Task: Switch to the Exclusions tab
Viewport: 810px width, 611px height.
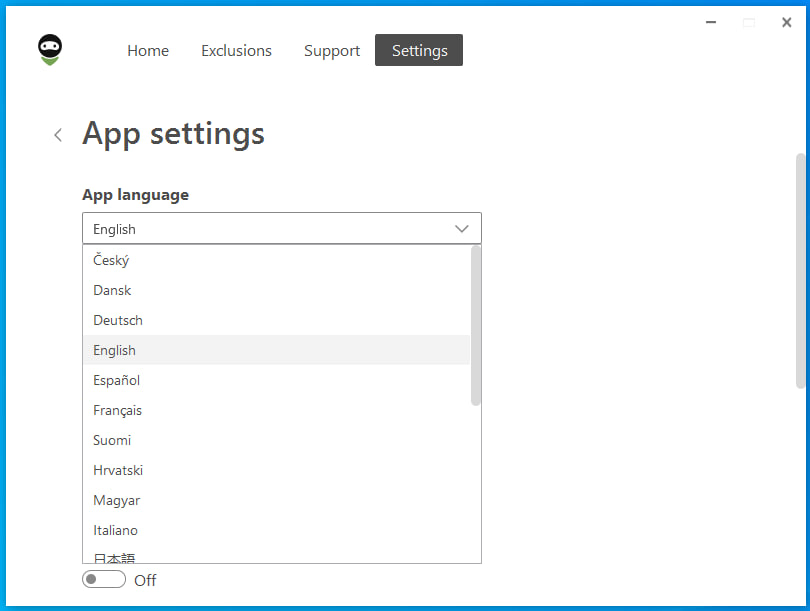Action: pyautogui.click(x=236, y=50)
